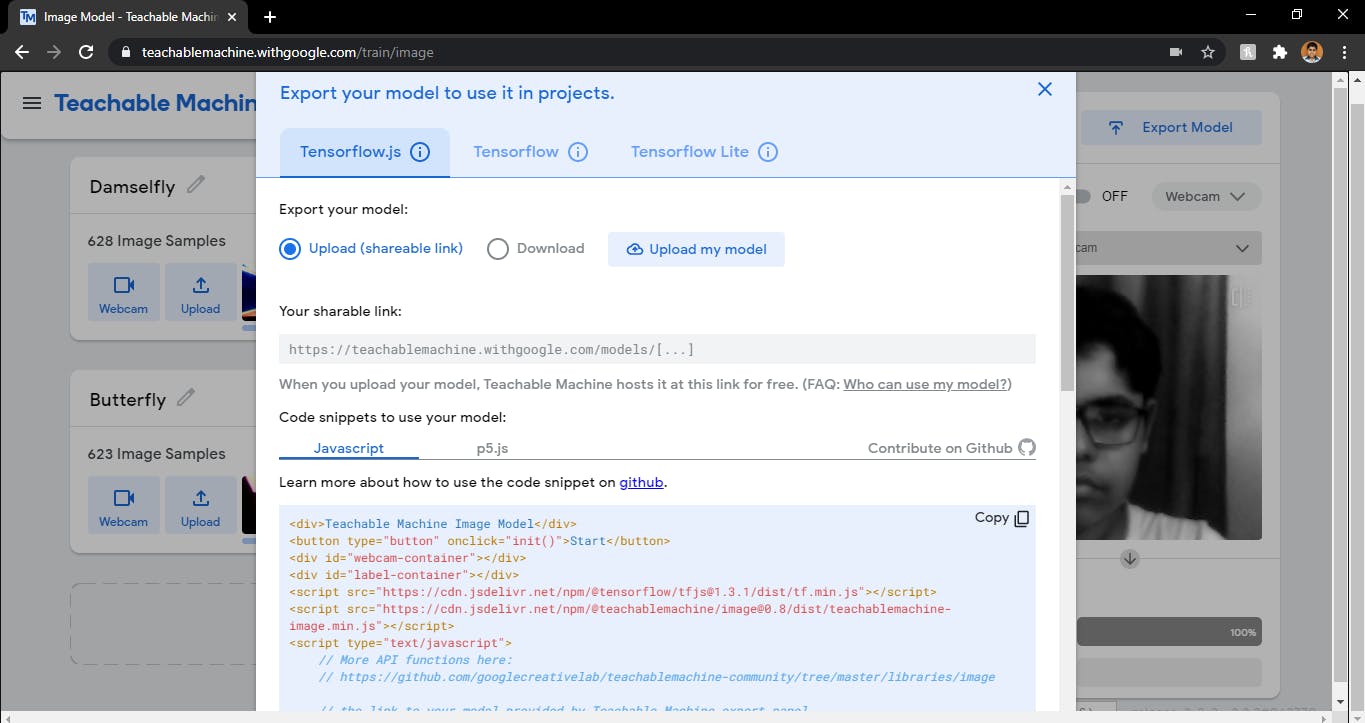Bookmark this page with the star icon

(x=1207, y=52)
